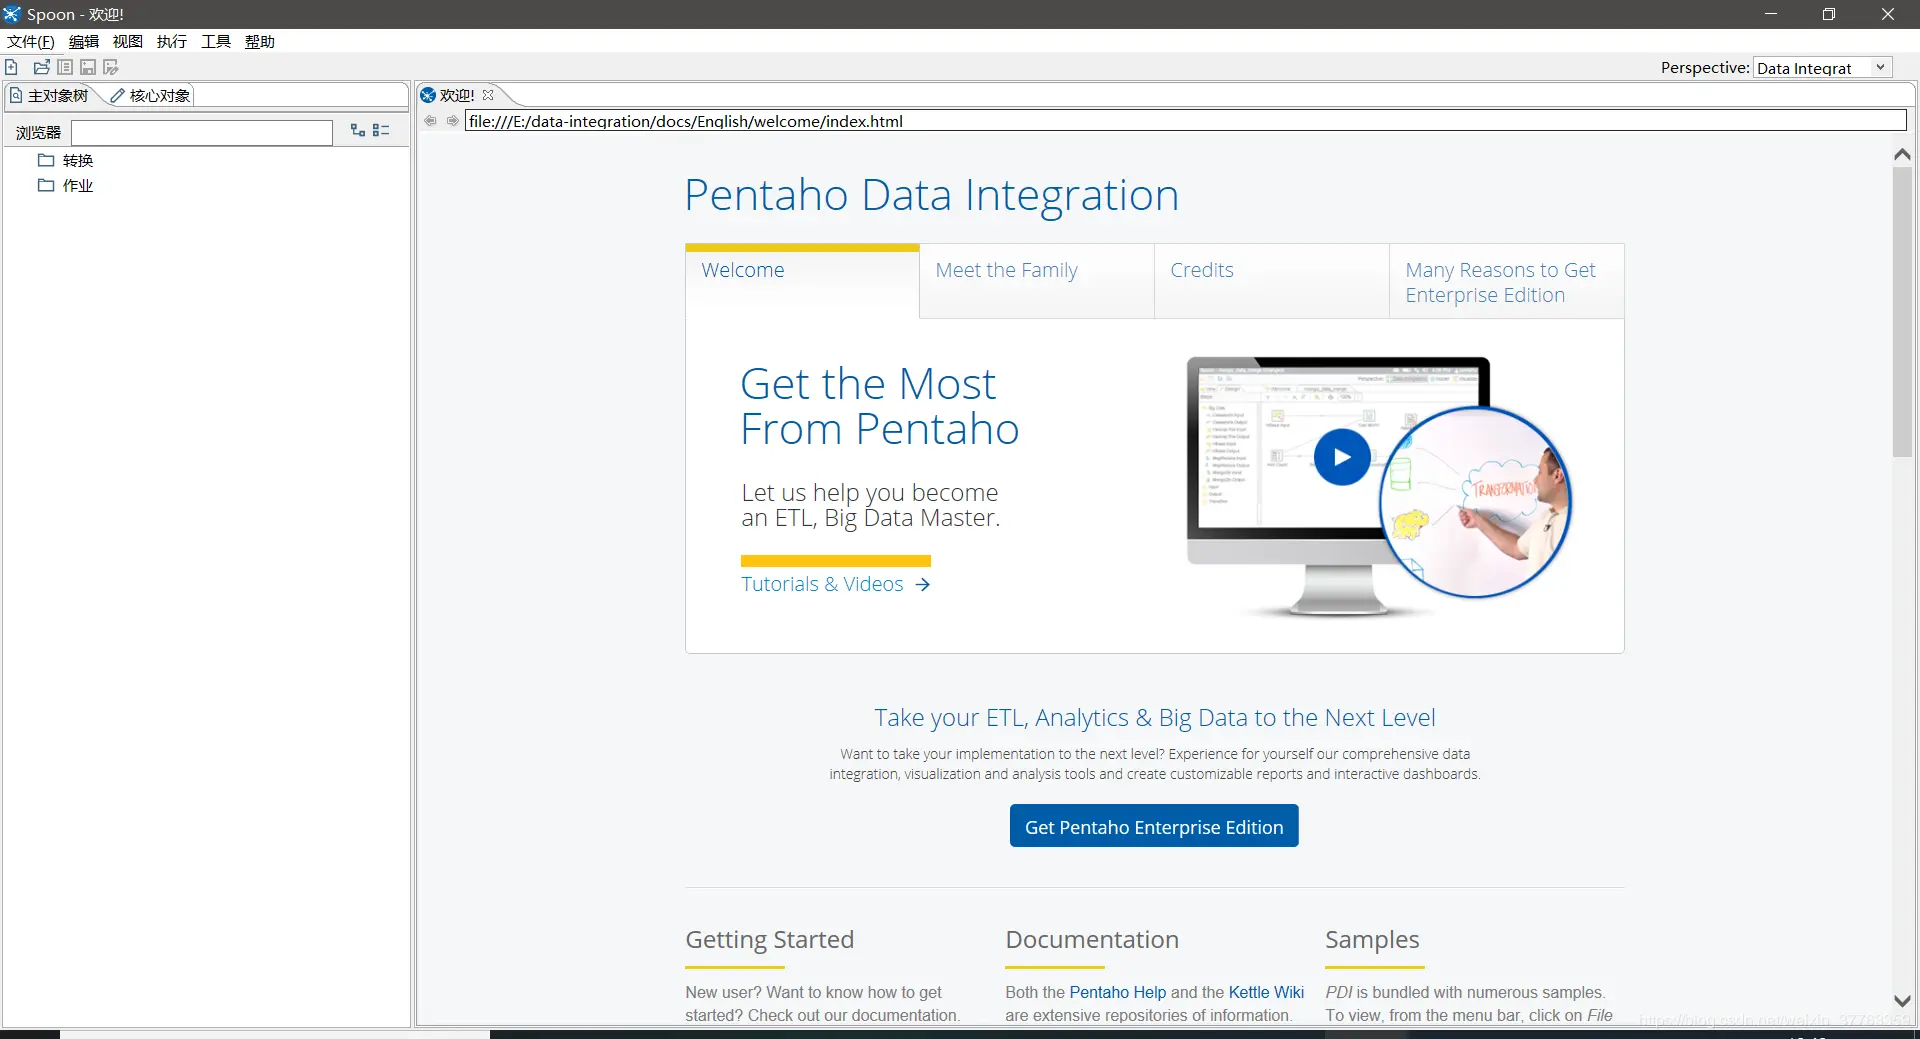Open the Meet the Family tab

point(1037,281)
